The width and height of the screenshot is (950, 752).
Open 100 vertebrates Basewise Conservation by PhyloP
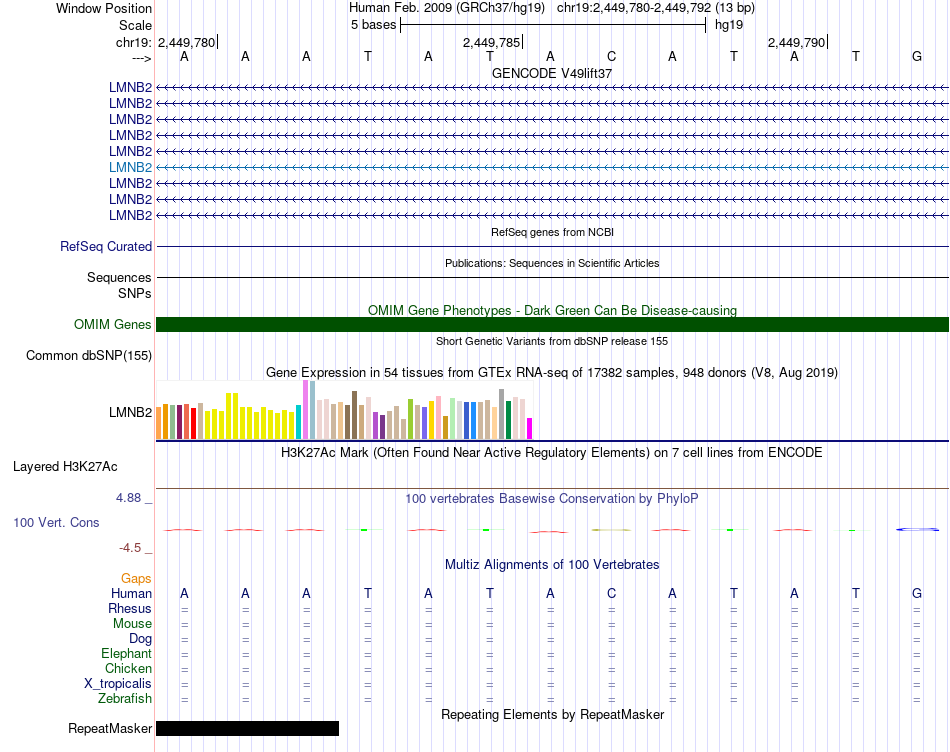[x=552, y=499]
